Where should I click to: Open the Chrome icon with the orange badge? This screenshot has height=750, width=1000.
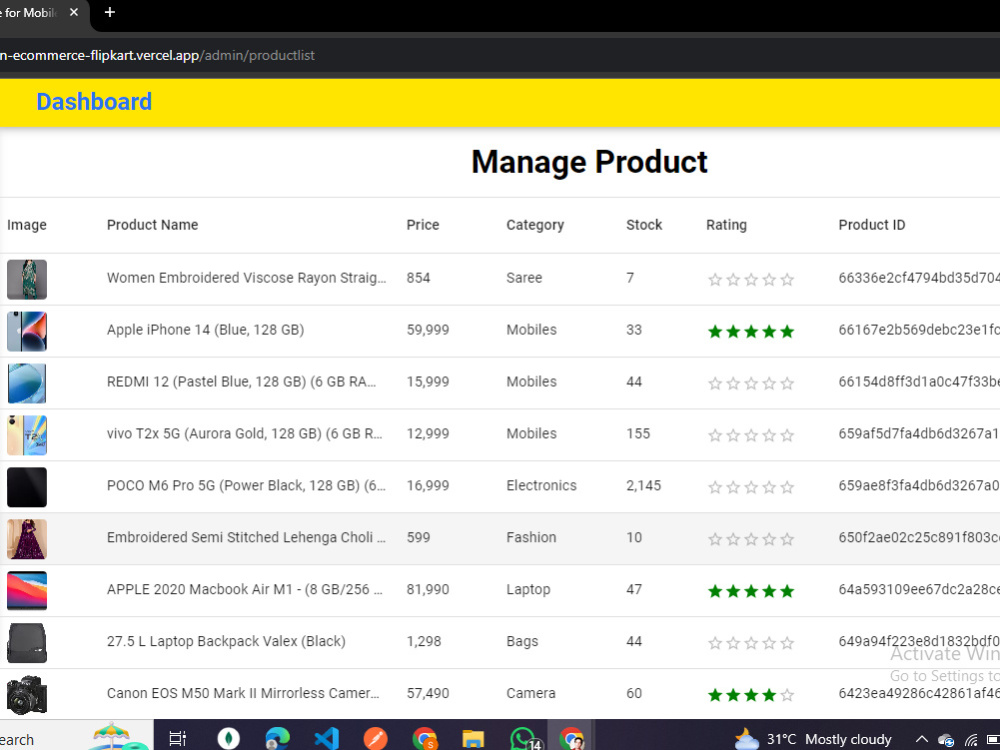[425, 739]
